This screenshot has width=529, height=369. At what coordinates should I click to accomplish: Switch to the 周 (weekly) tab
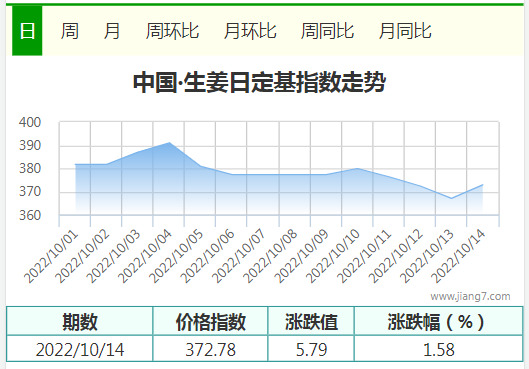[69, 31]
